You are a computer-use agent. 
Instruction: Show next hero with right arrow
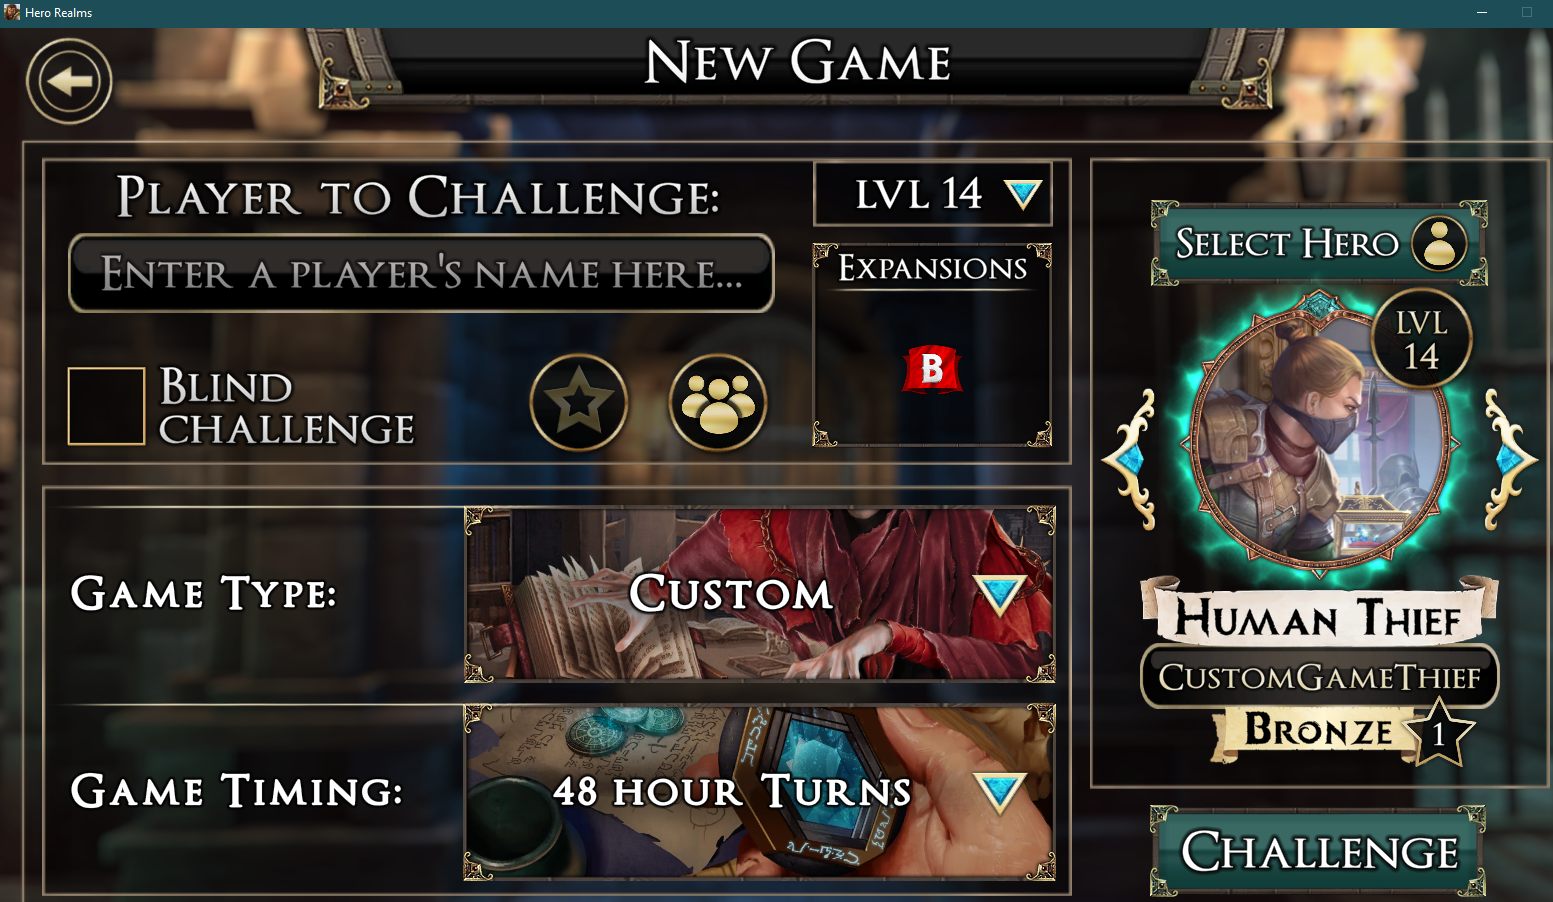coord(1509,459)
